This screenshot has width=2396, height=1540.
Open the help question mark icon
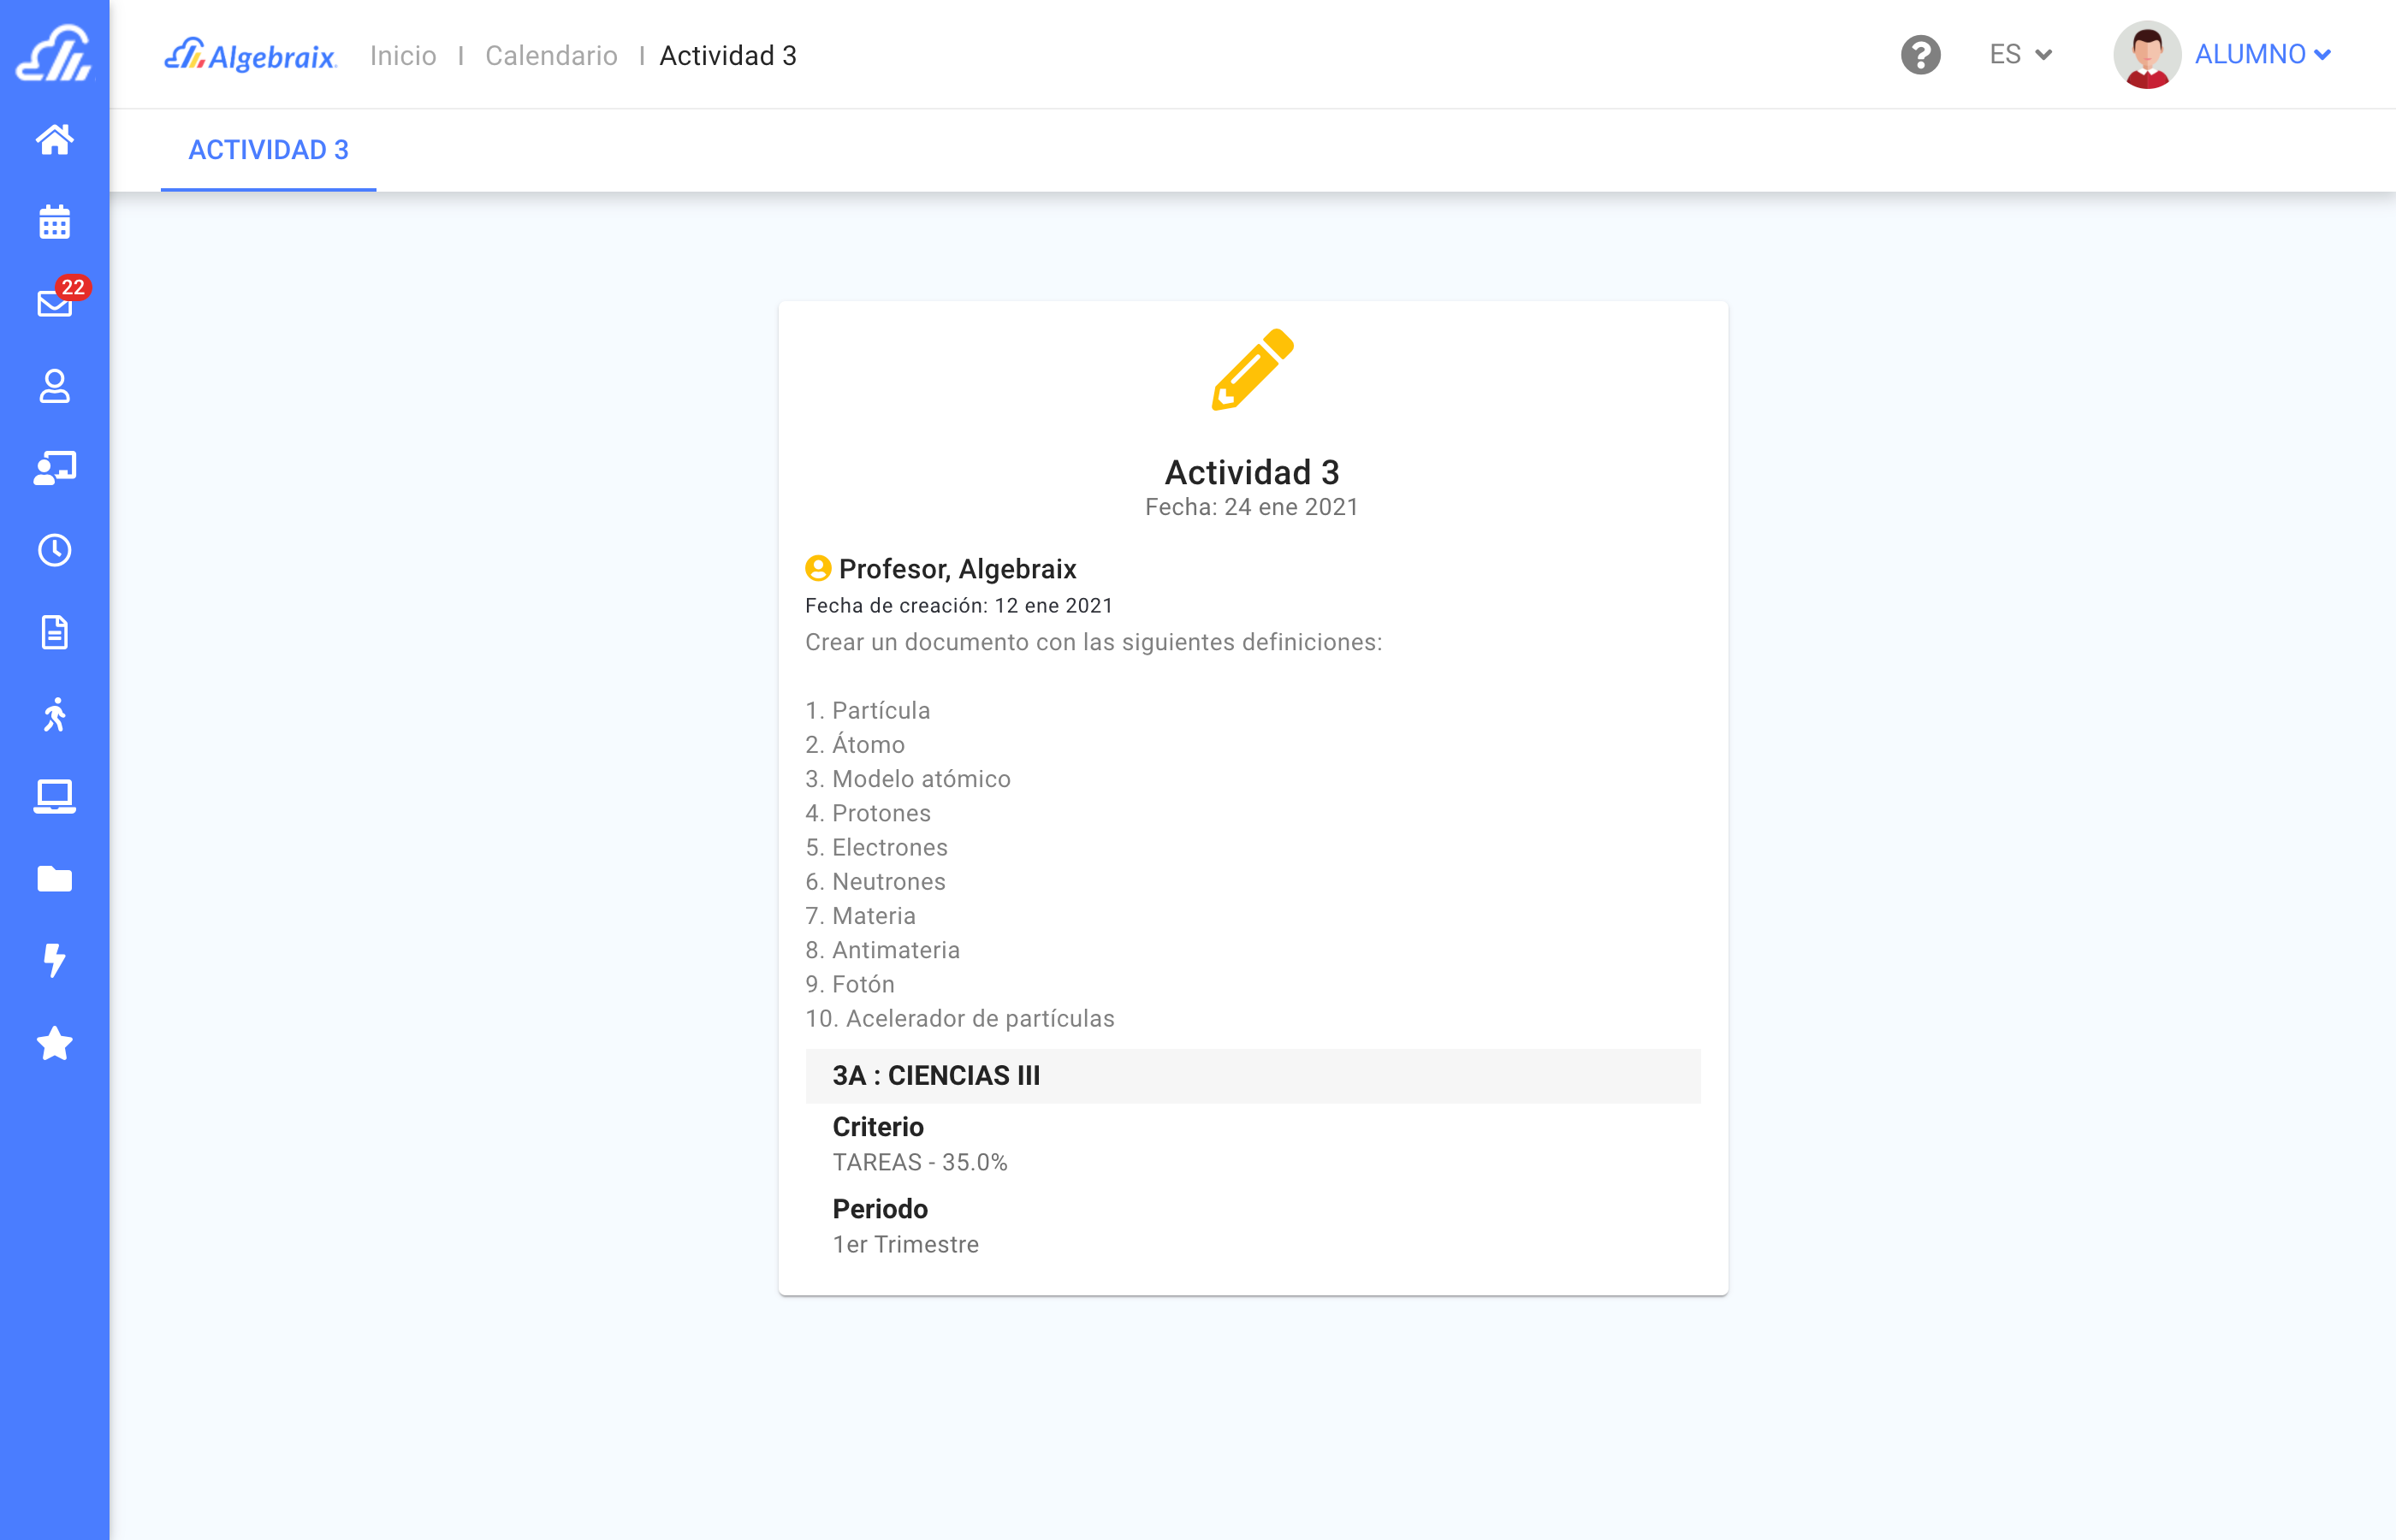point(1920,55)
